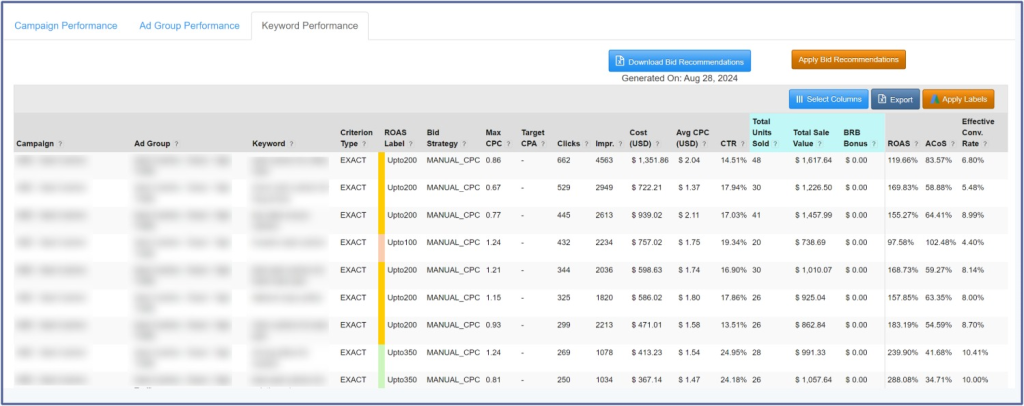
Task: Click the help icon beside Criterion Type
Action: click(x=364, y=144)
